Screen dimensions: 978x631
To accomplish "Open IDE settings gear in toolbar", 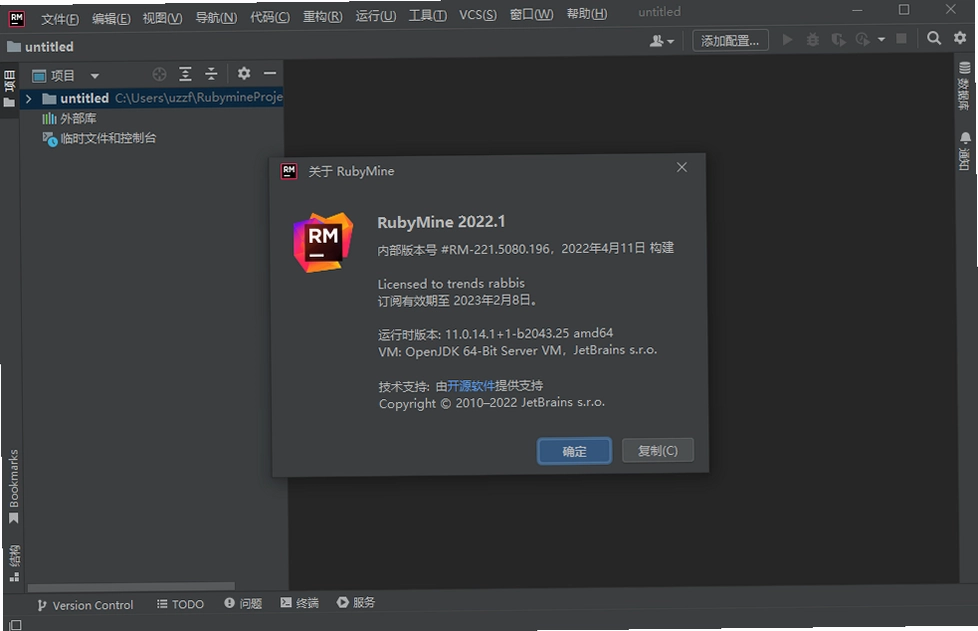I will tap(960, 37).
